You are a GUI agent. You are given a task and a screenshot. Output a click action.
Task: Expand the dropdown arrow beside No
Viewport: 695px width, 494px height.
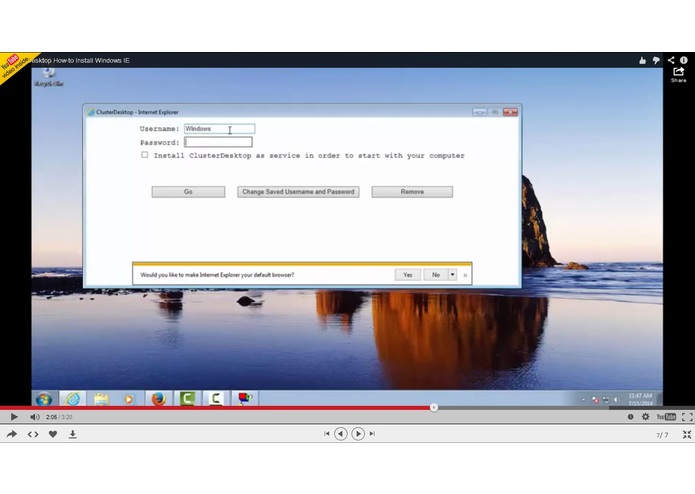(453, 275)
